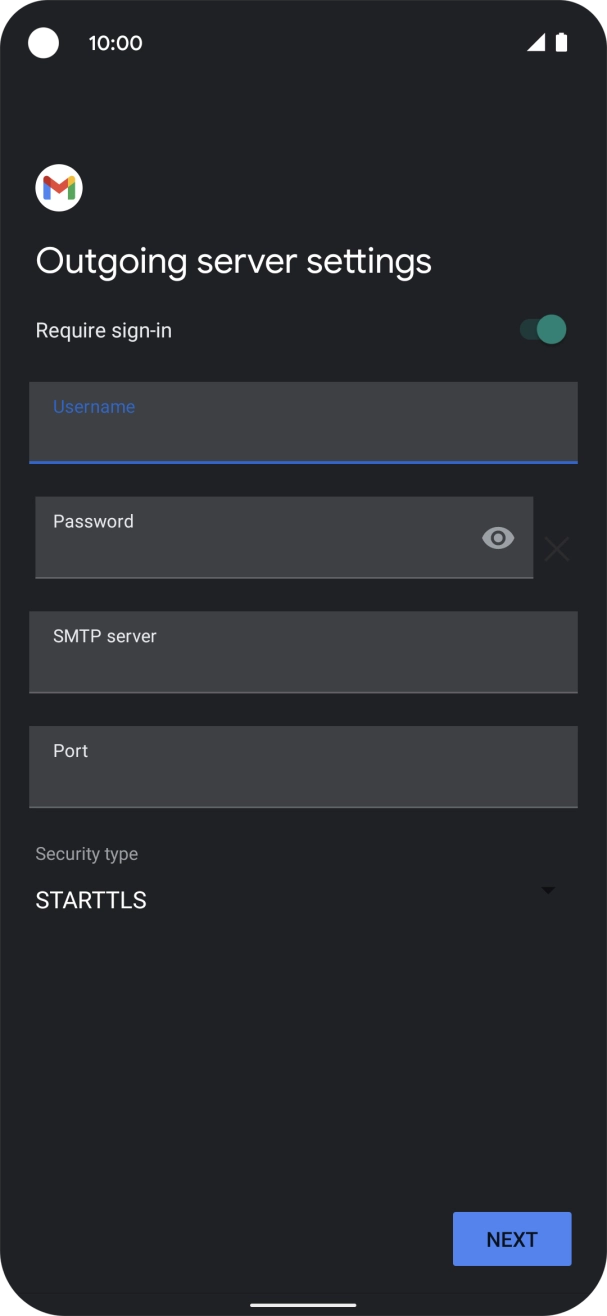Tap NEXT to continue setup
Viewport: 607px width, 1316px height.
pyautogui.click(x=511, y=1238)
